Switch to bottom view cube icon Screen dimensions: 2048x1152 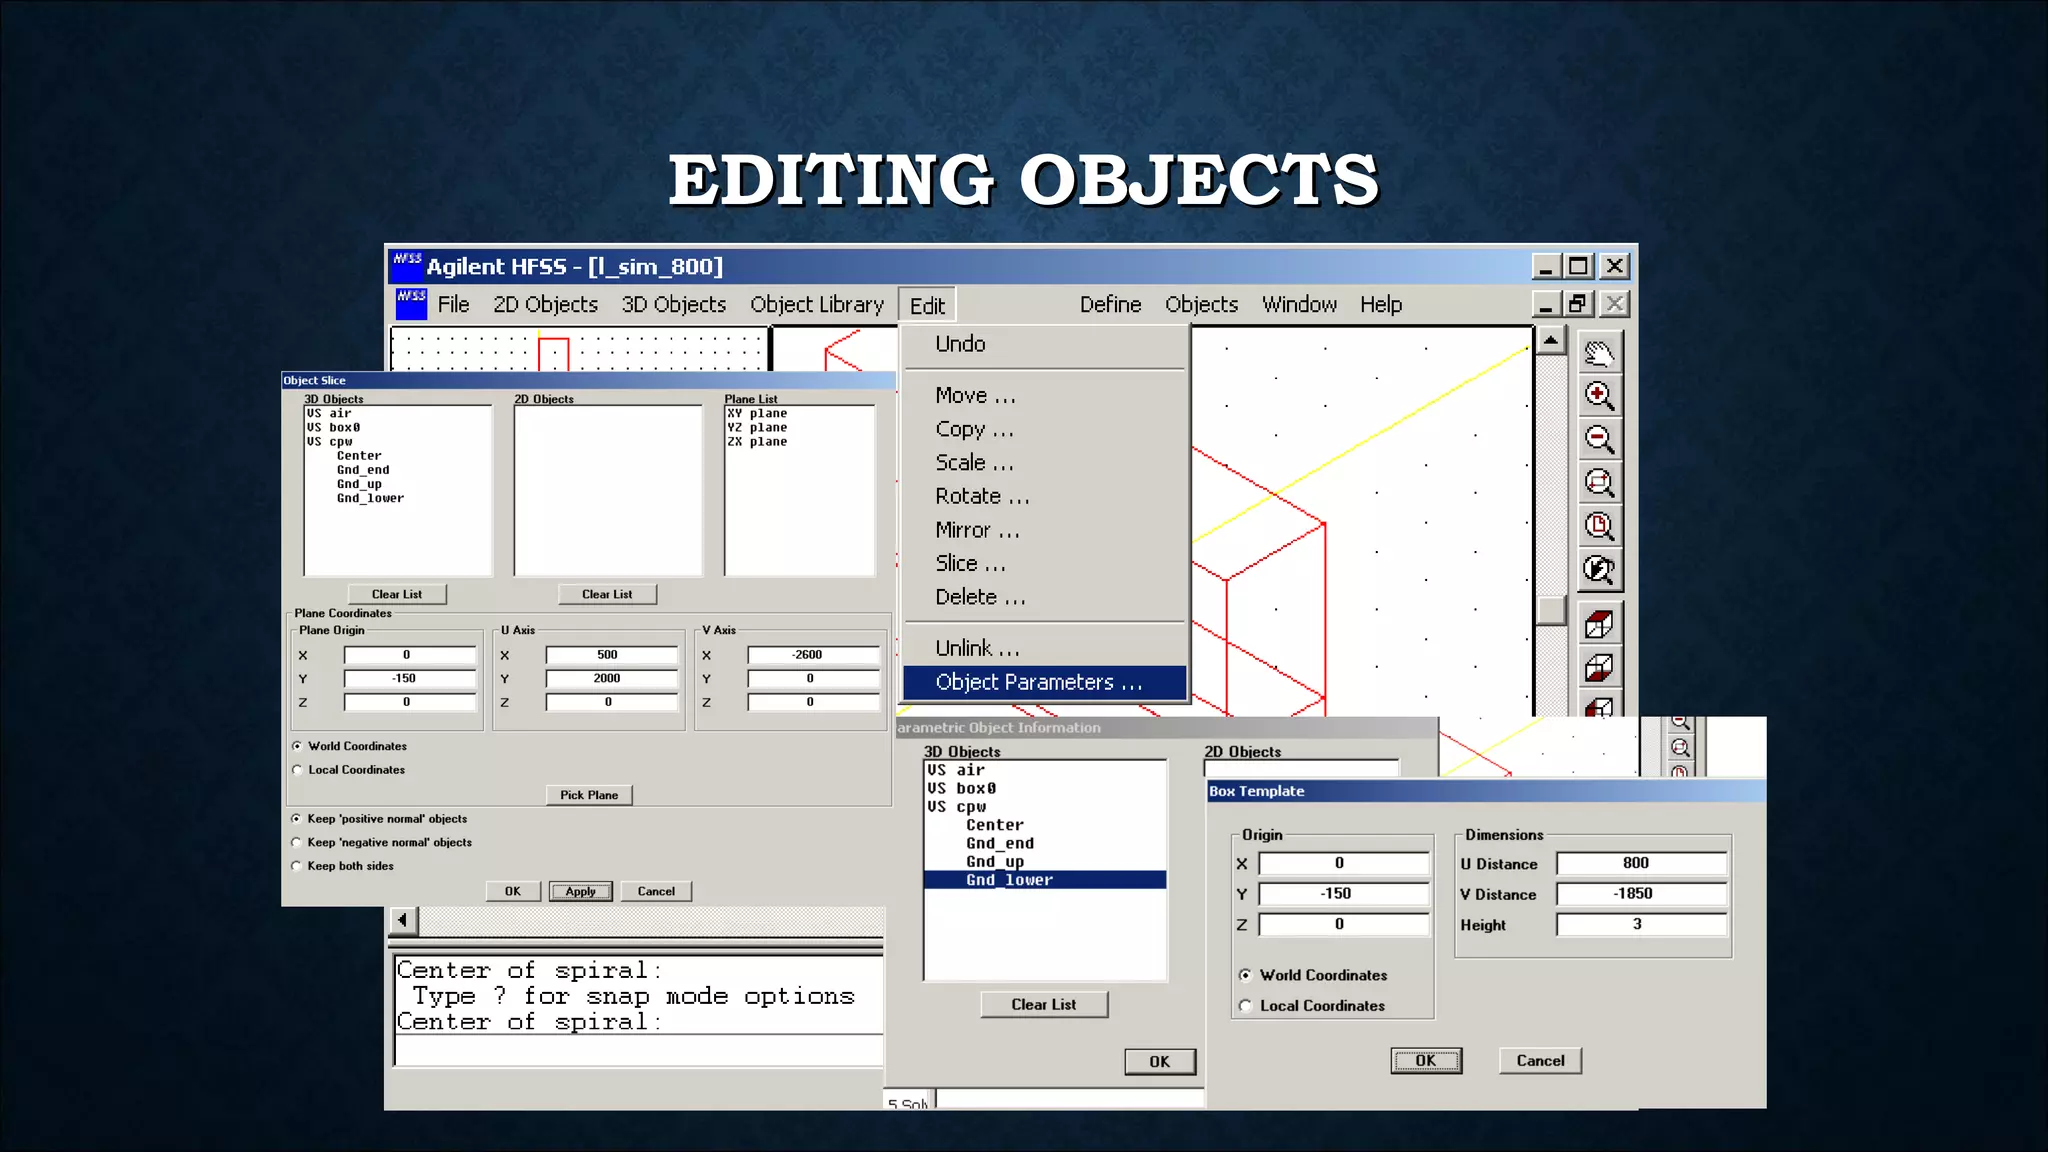coord(1599,668)
